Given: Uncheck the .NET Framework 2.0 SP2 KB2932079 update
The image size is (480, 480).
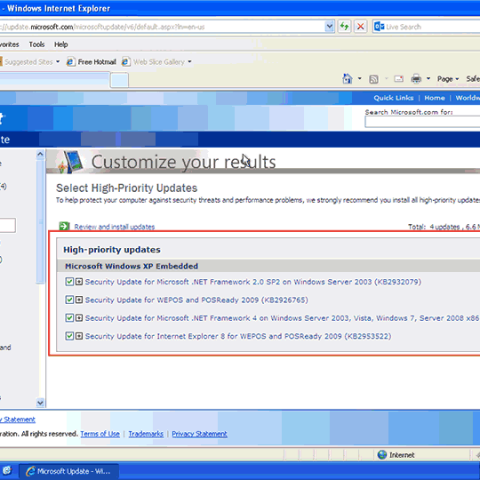Looking at the screenshot, I should (69, 282).
